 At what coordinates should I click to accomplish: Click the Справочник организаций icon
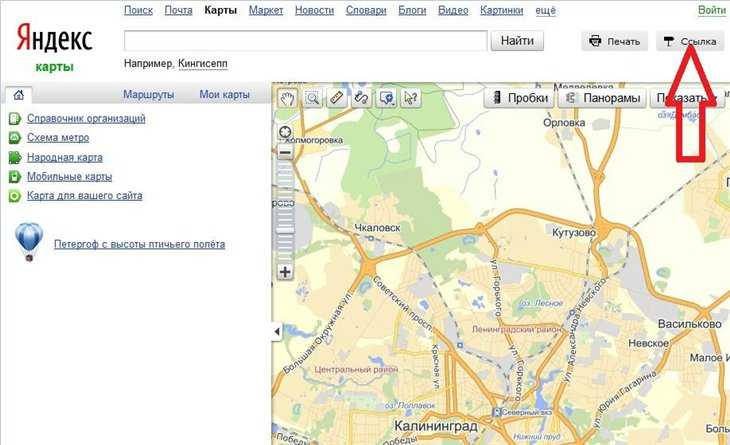pyautogui.click(x=14, y=119)
